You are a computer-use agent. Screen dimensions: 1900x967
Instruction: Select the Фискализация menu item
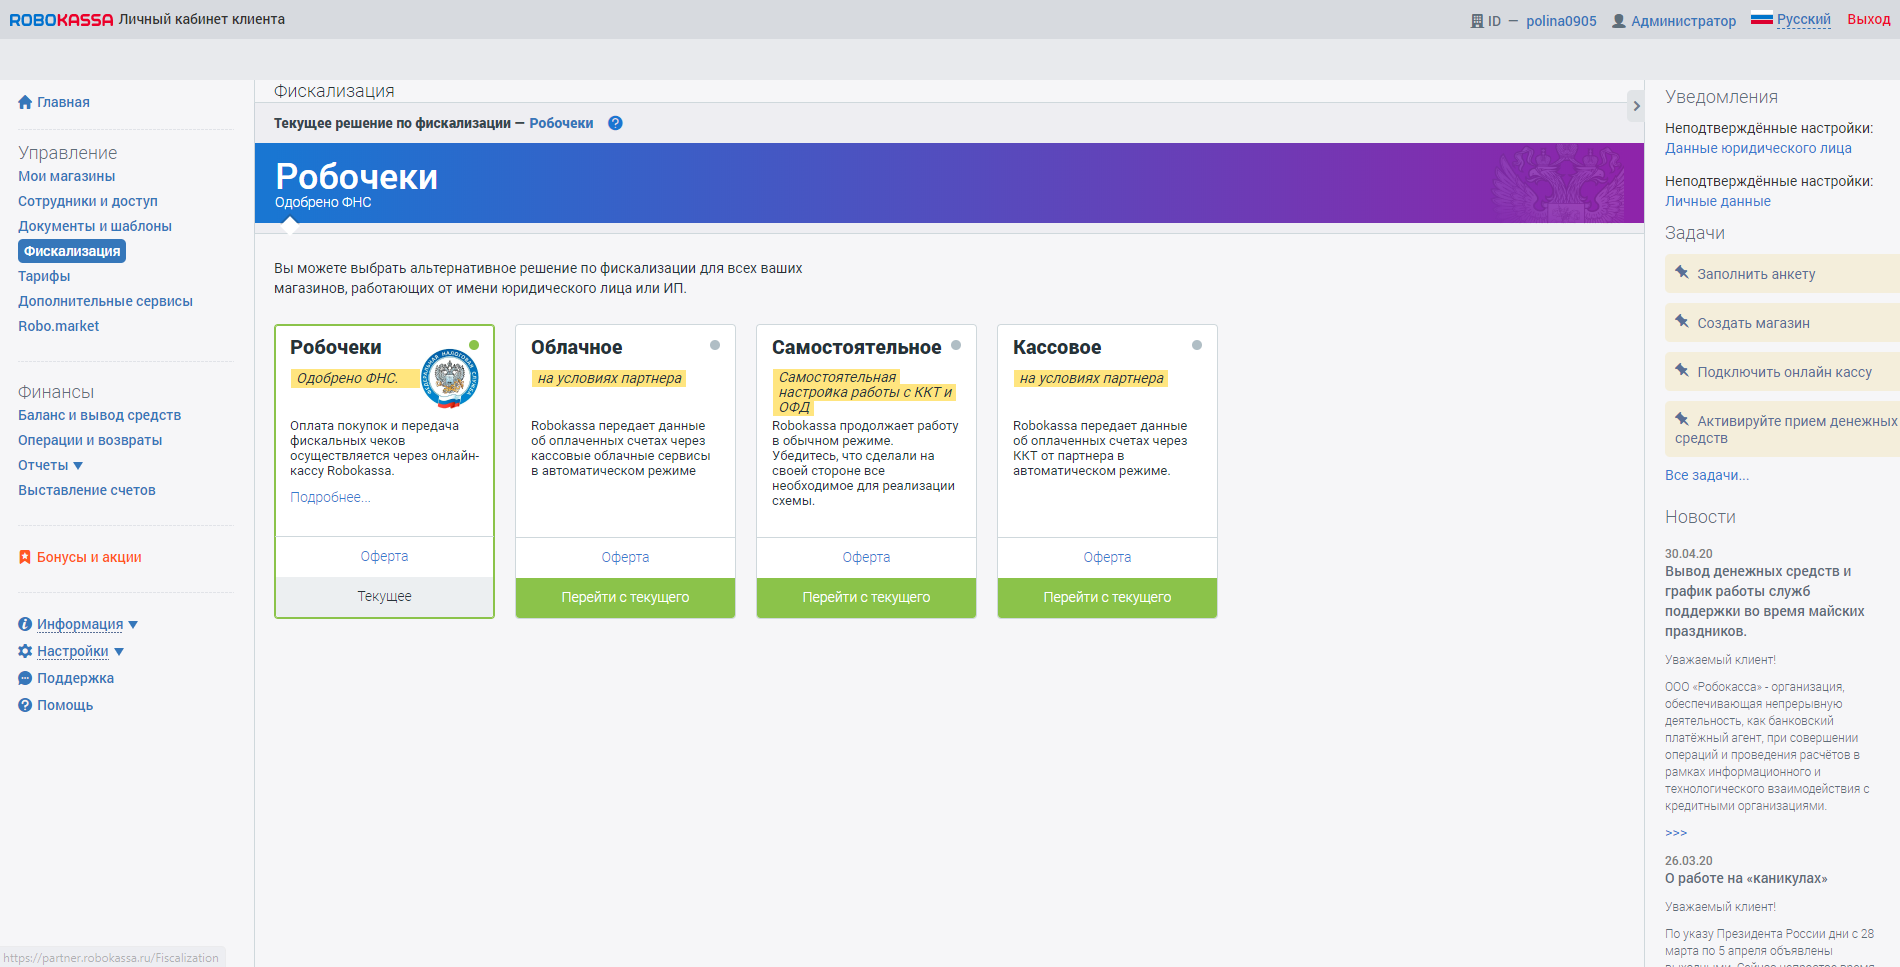[72, 251]
